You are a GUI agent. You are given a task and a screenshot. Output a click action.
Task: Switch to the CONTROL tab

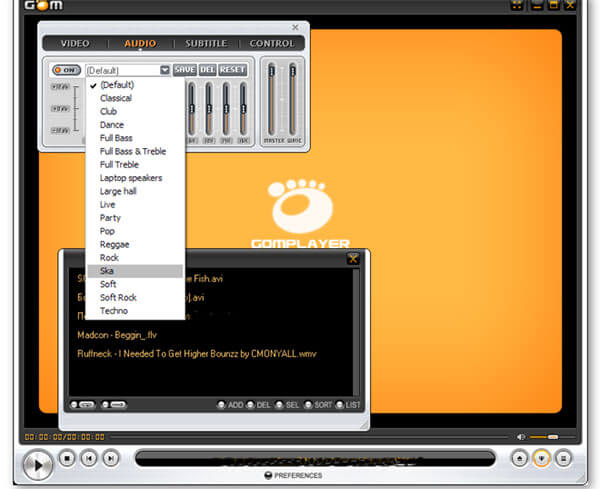coord(272,43)
